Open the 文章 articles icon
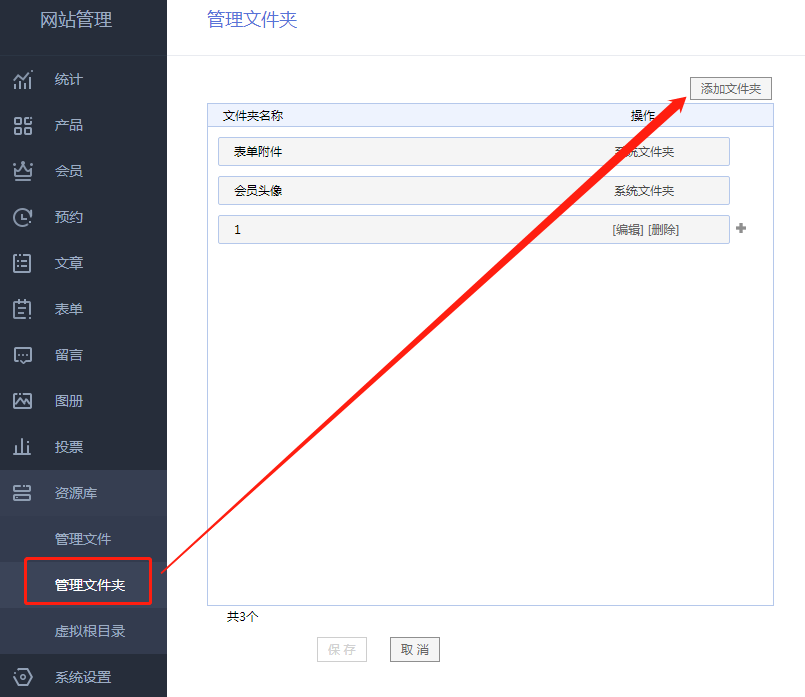Image resolution: width=805 pixels, height=697 pixels. (22, 263)
